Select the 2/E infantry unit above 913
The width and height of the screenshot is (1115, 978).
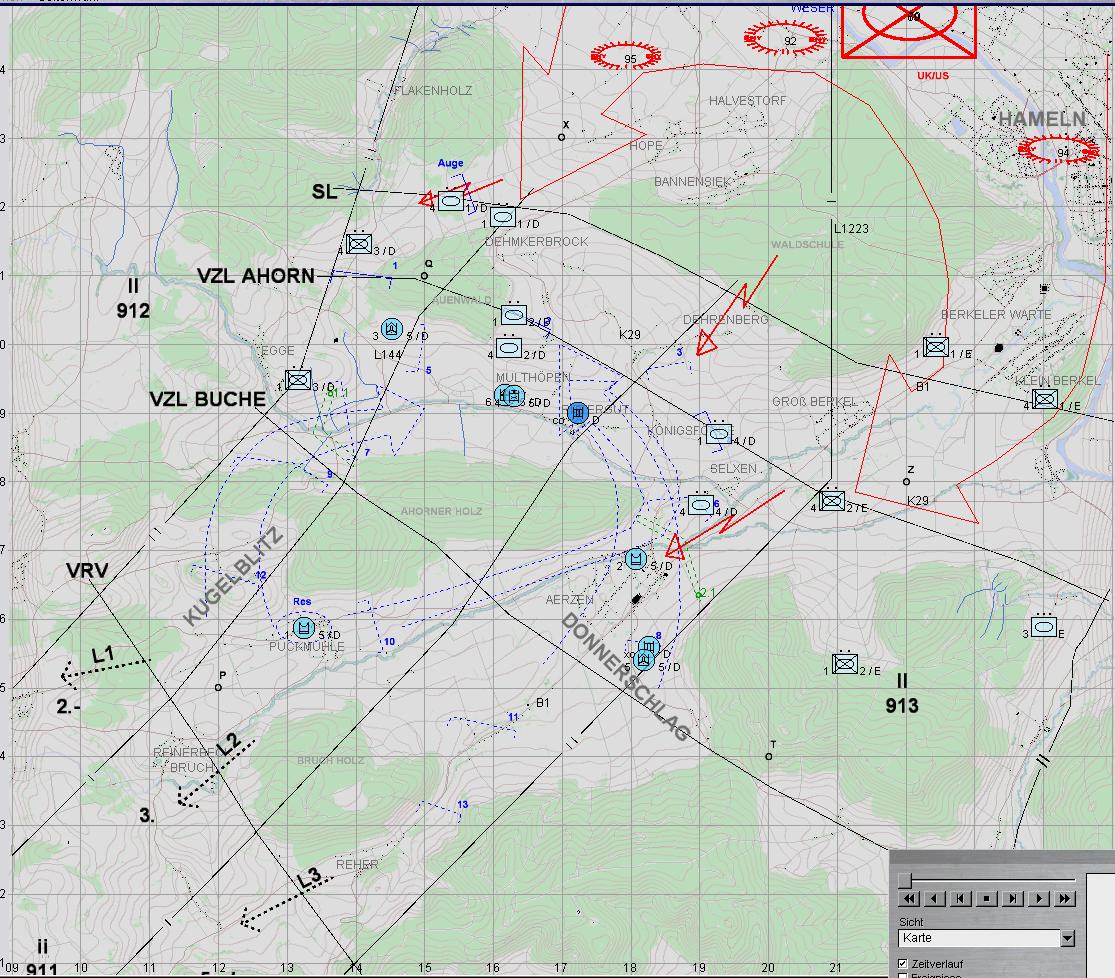[x=845, y=664]
